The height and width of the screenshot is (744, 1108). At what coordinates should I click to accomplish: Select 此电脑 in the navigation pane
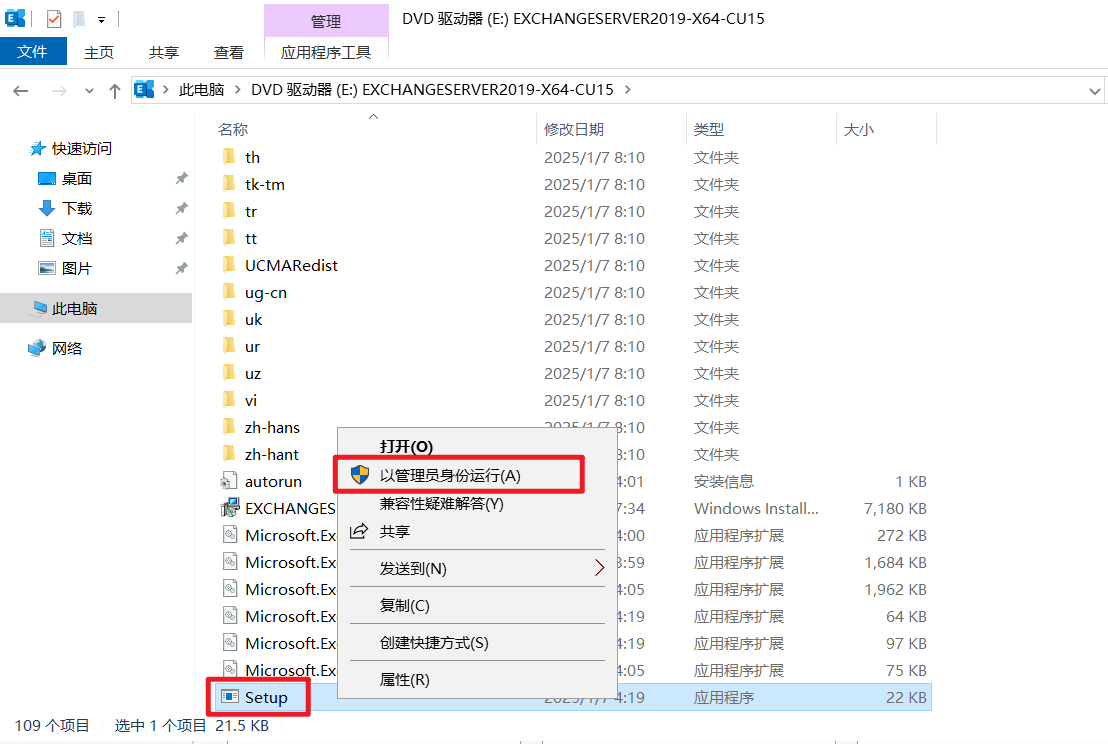tap(96, 308)
